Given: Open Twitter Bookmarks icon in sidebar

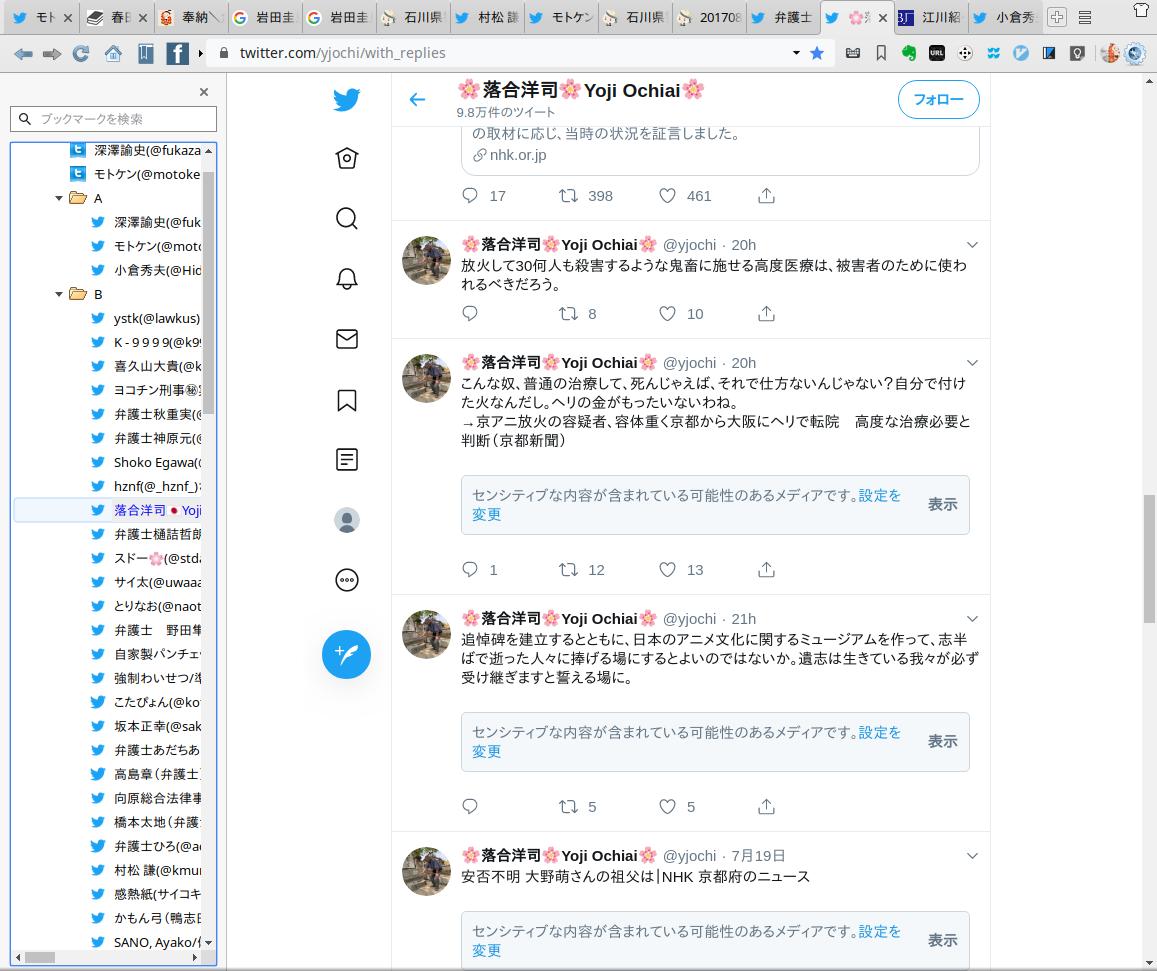Looking at the screenshot, I should point(347,400).
